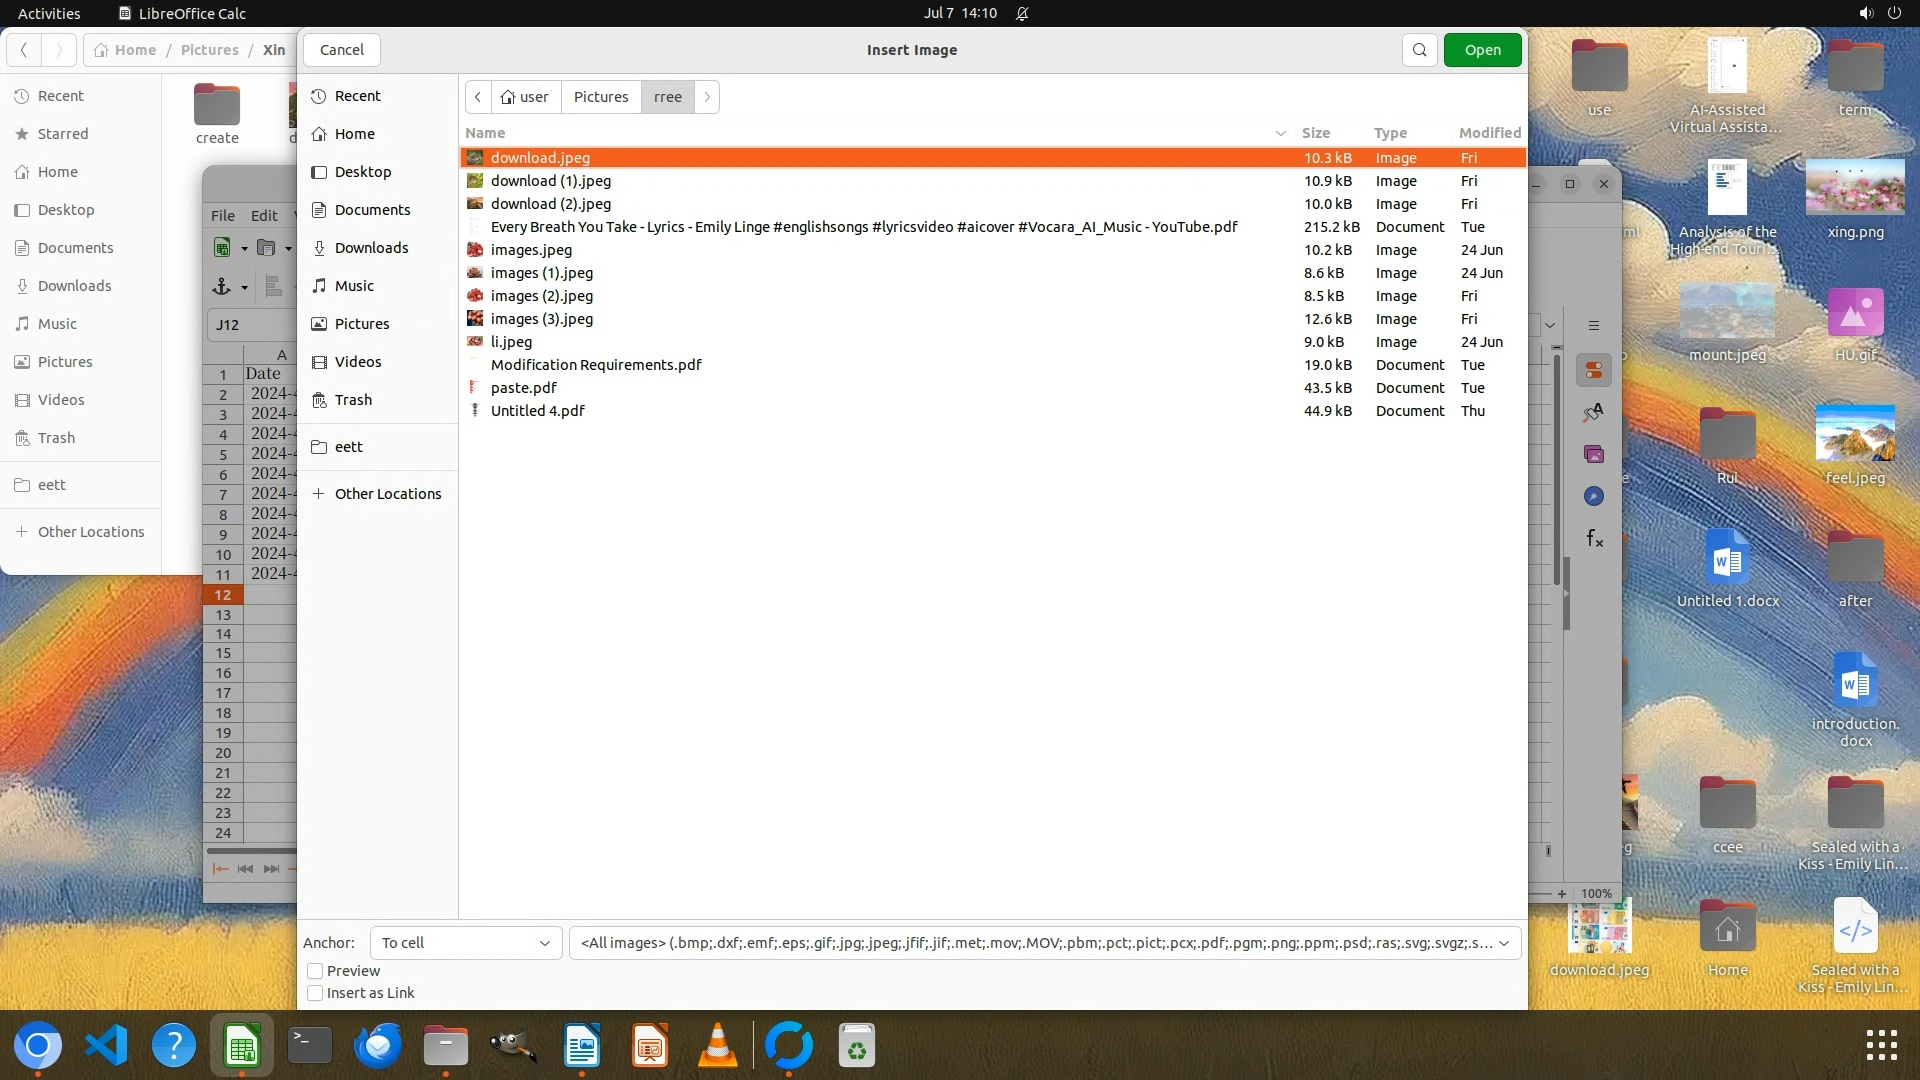Open the sidebar settings hamburger menu
This screenshot has height=1080, width=1920.
pos(1594,326)
